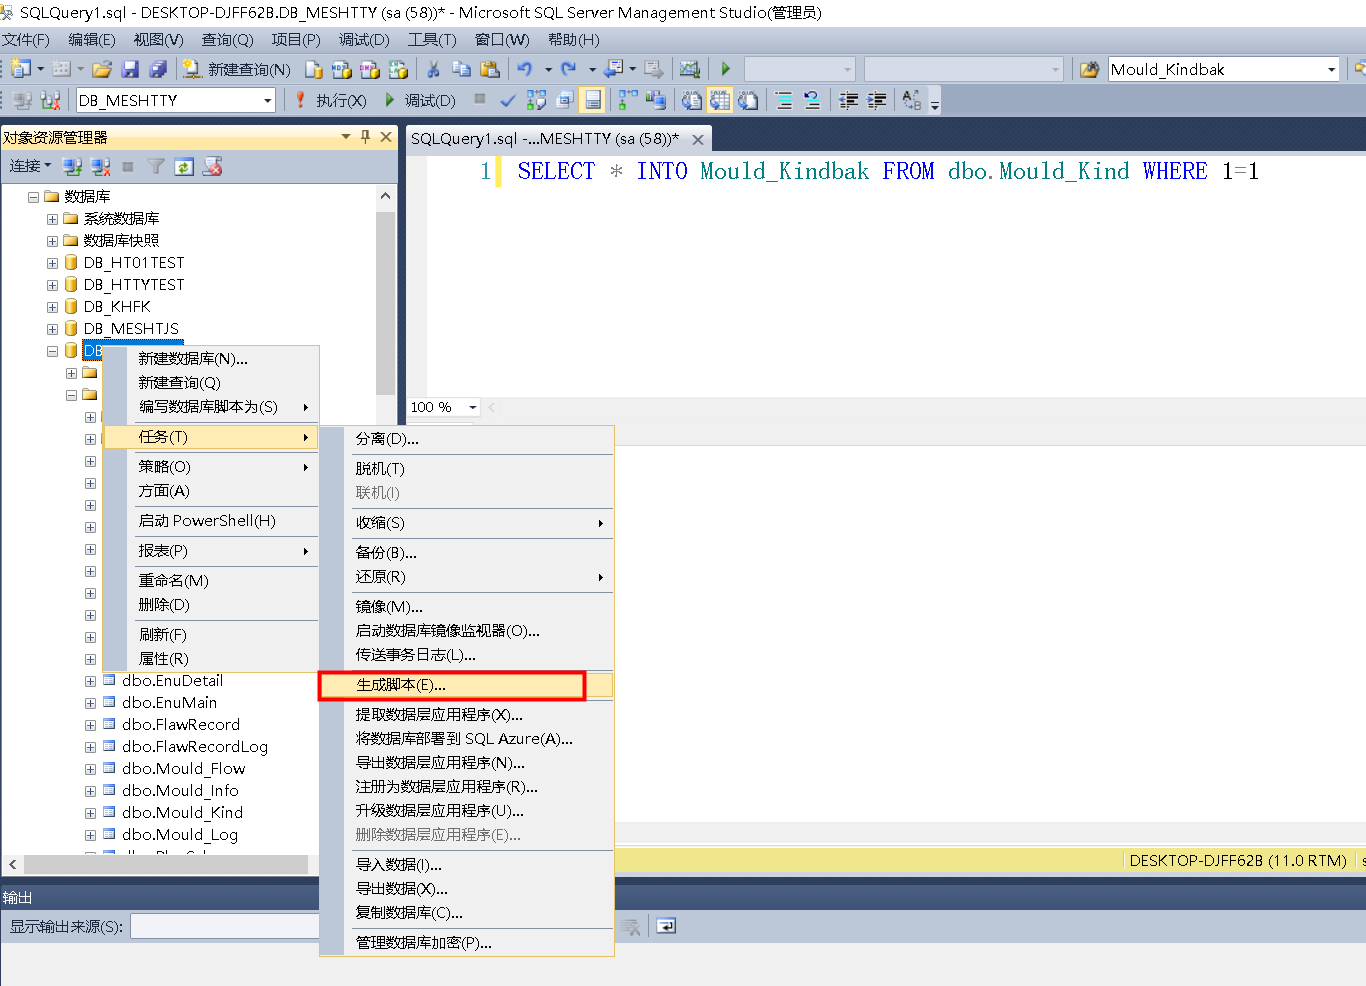Select the DB_MESHTJS database row
1366x986 pixels.
131,329
